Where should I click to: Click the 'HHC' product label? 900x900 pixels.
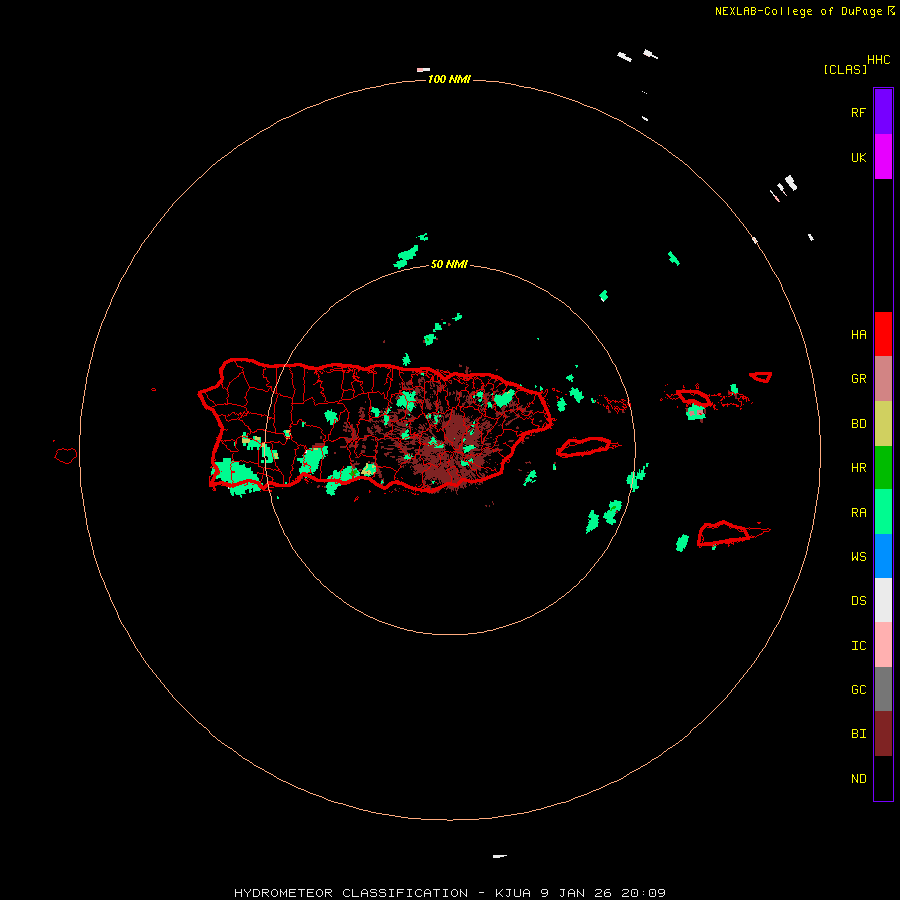(879, 60)
